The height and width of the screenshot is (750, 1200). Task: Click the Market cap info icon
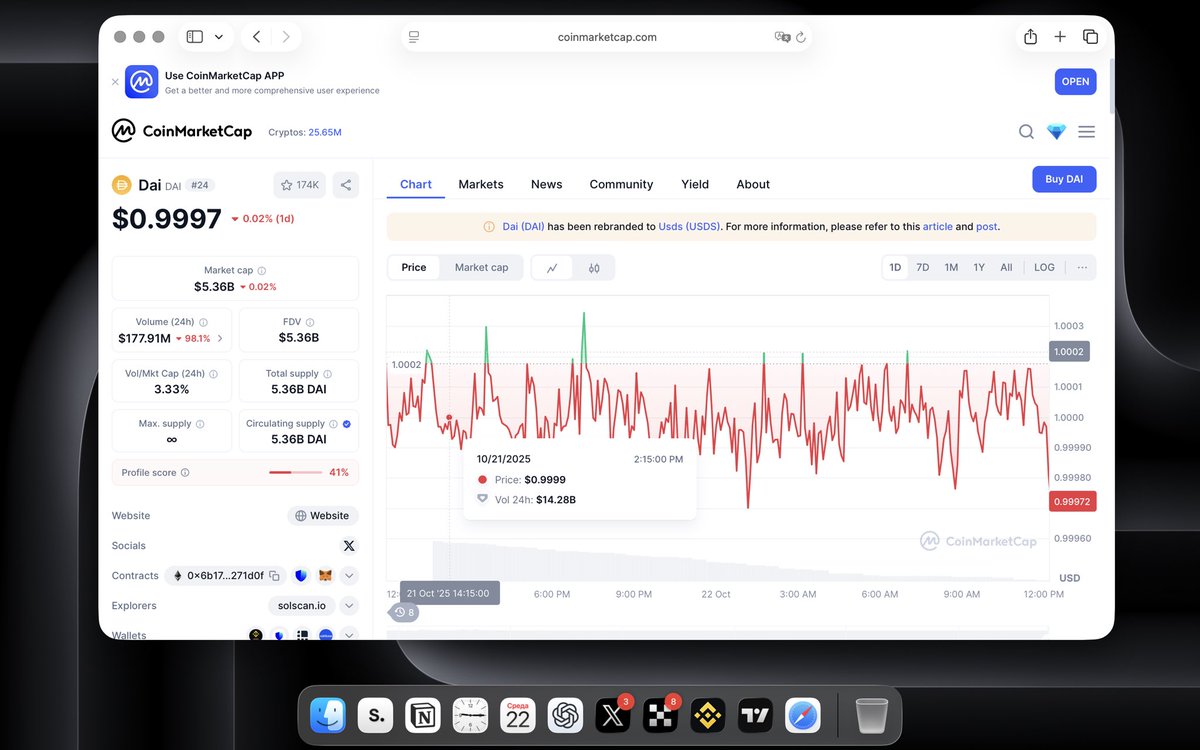click(x=262, y=270)
